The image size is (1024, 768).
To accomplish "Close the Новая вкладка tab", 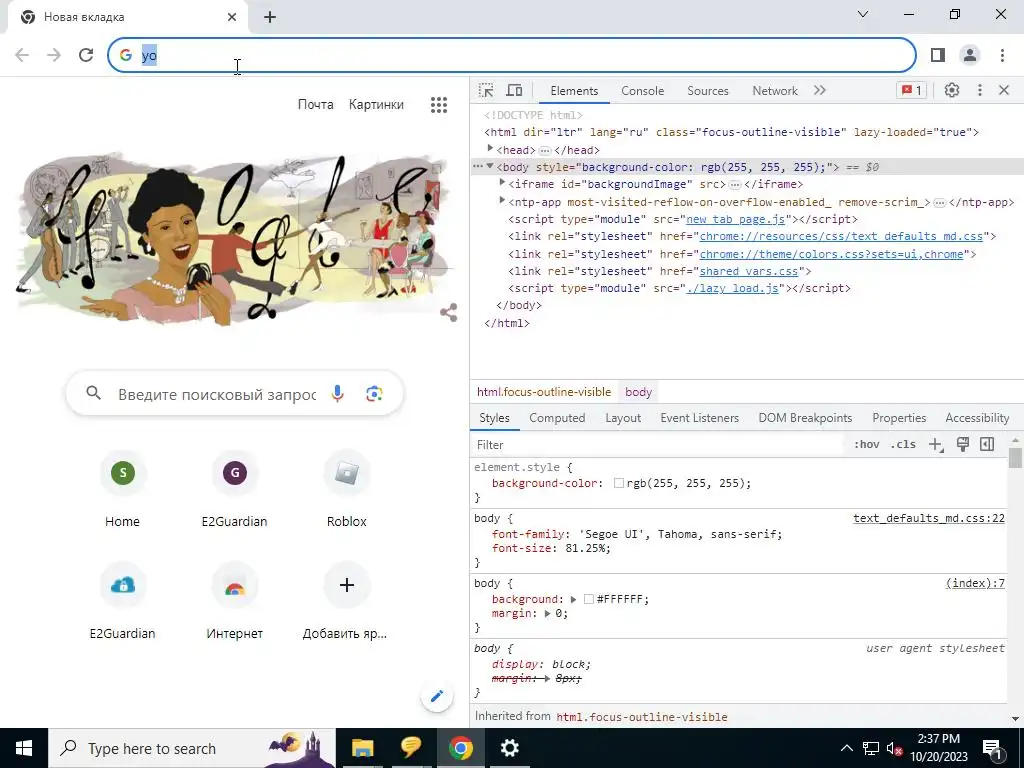I will coord(232,17).
